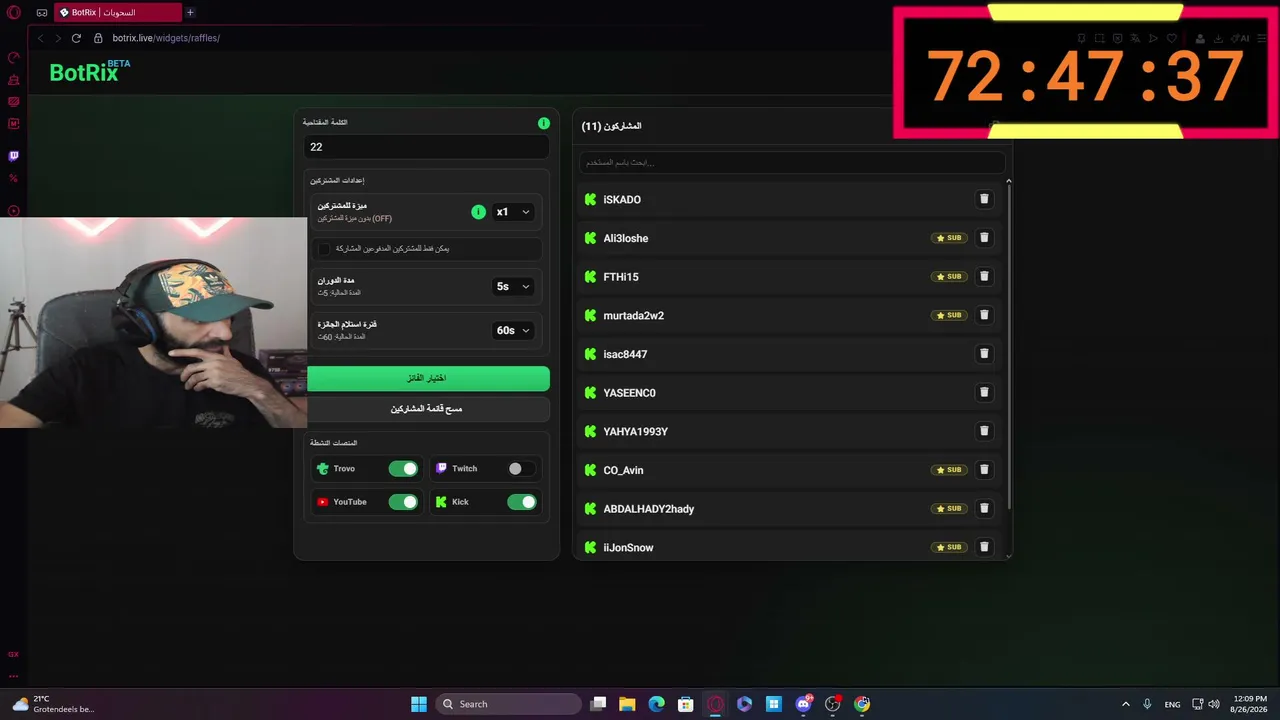
Task: Click the browser back arrow
Action: 41,38
